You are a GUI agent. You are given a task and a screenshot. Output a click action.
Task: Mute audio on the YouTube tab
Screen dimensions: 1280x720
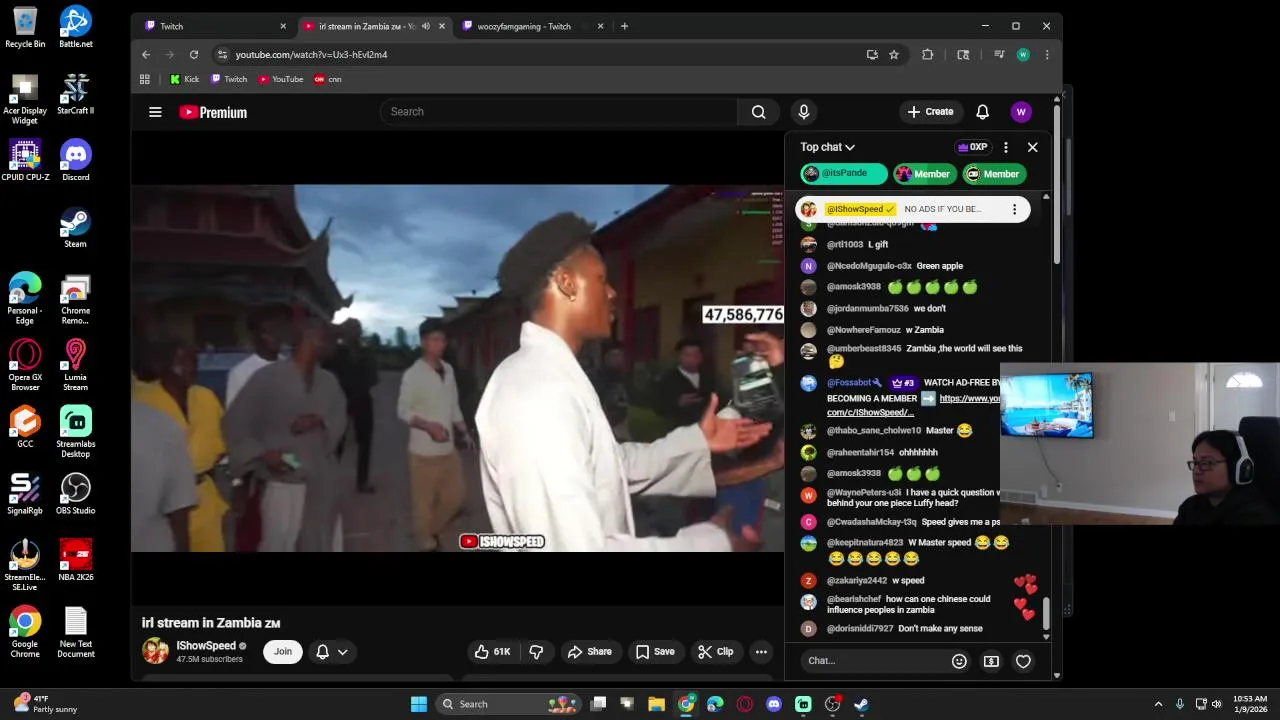pyautogui.click(x=426, y=26)
